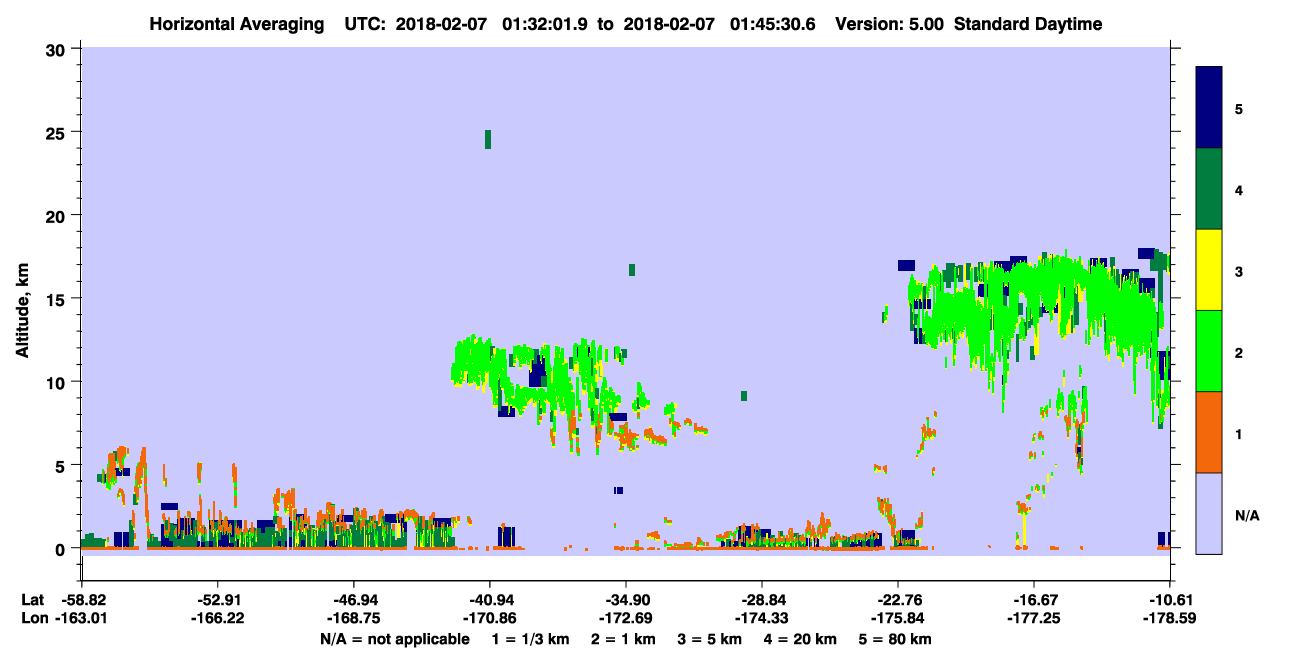Click legend text '4 = 20 km'
This screenshot has width=1300, height=667.
tap(802, 639)
